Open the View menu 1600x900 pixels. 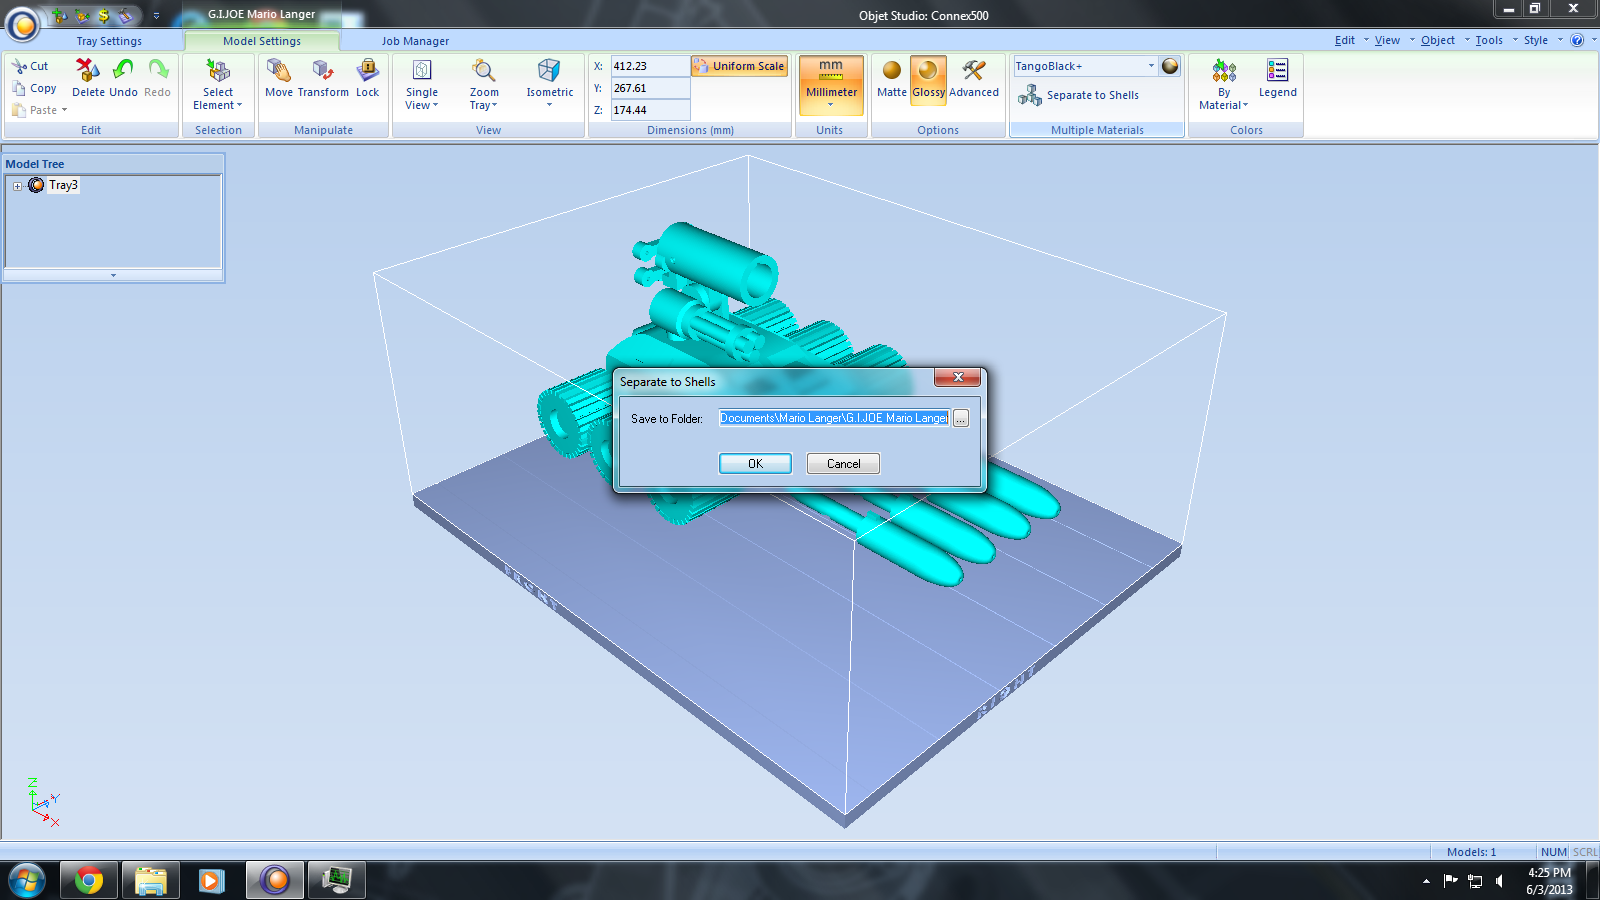click(x=1387, y=40)
